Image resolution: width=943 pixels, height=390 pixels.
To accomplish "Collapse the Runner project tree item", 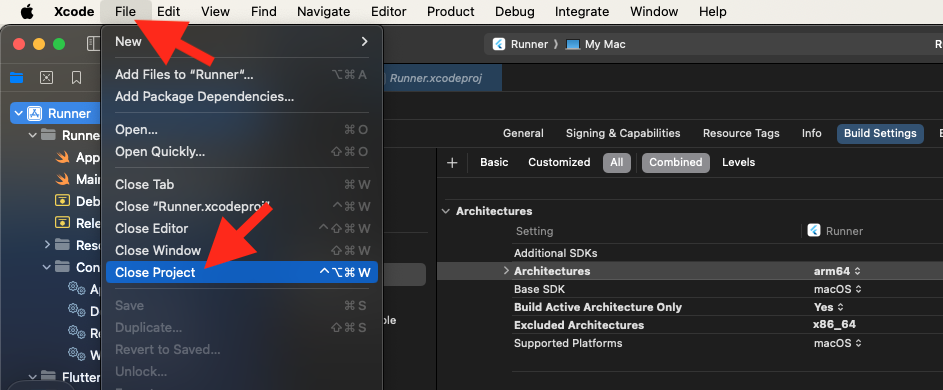I will 18,113.
